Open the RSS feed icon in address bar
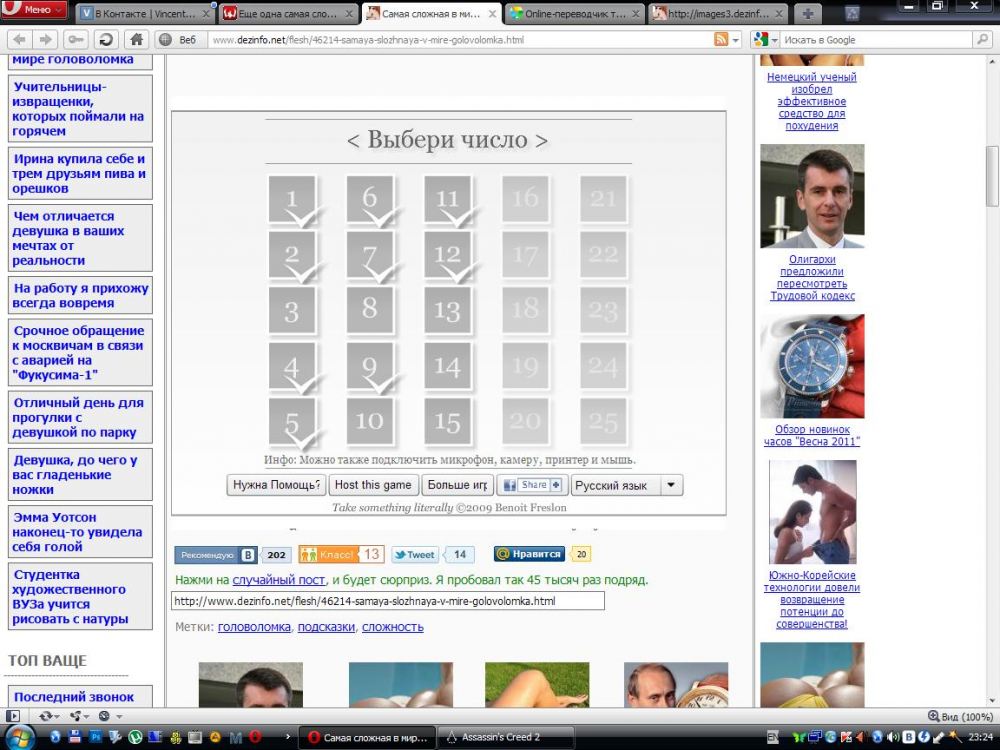1000x750 pixels. 720,40
